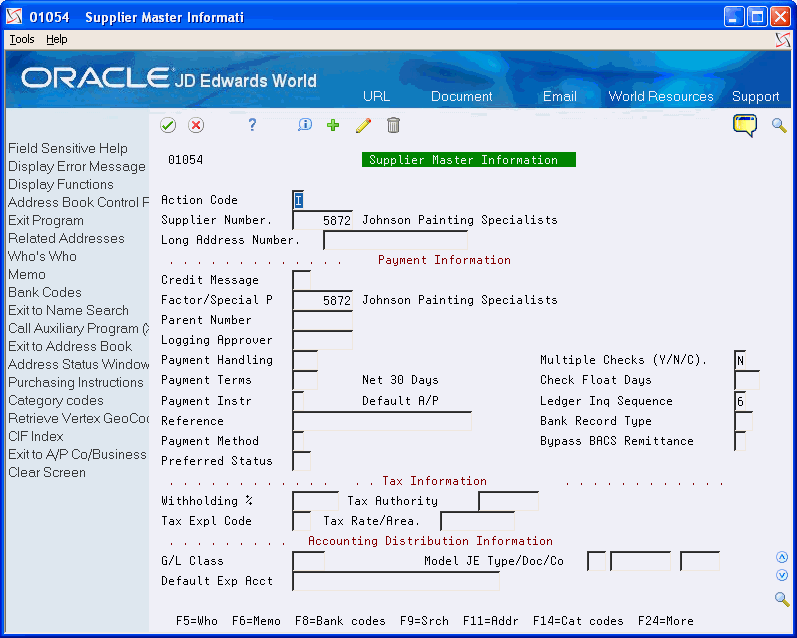Viewport: 797px width, 638px height.
Task: Click the JD Edwards icon in the menu bar
Action: [783, 40]
